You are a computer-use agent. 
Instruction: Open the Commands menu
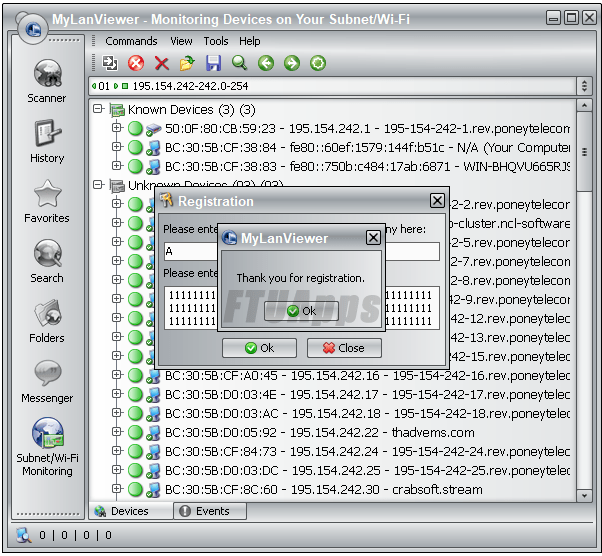coord(131,41)
